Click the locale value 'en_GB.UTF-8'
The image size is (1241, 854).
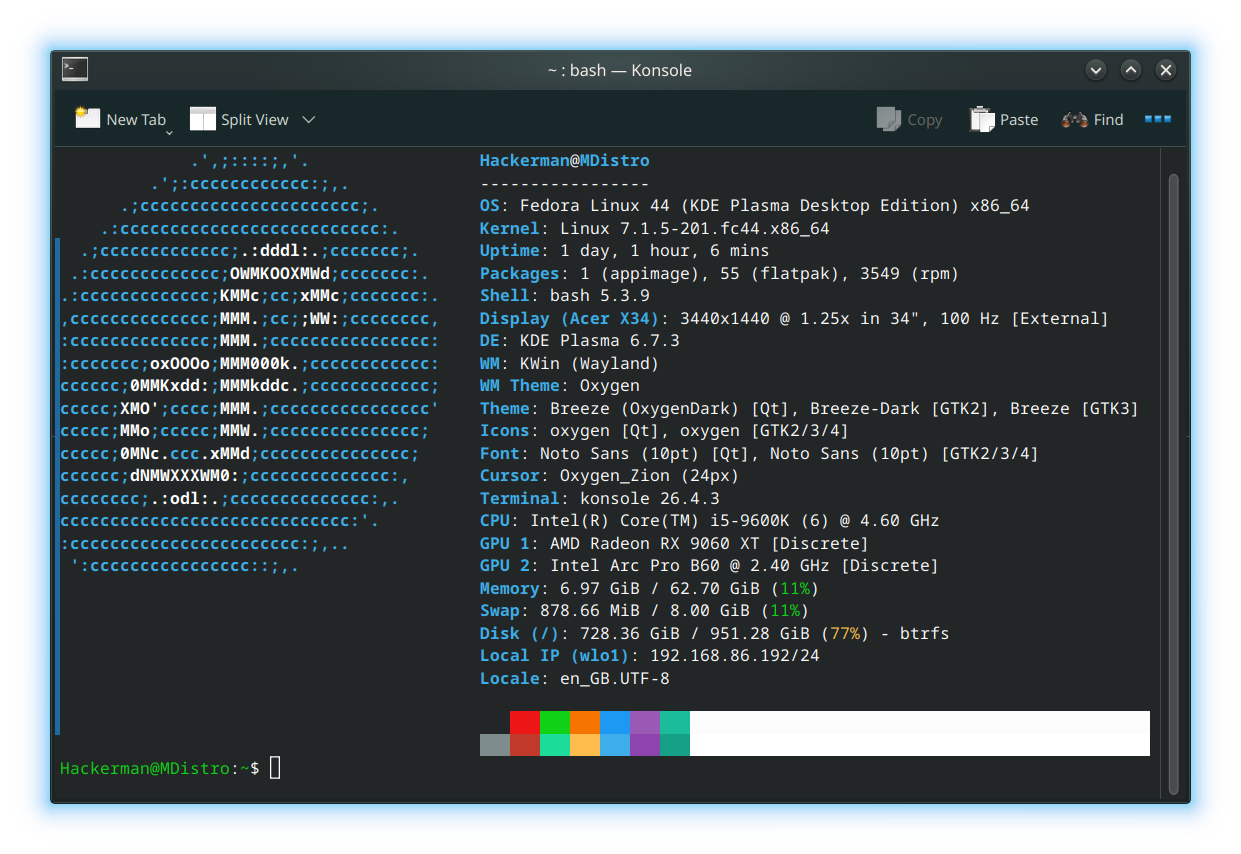(x=615, y=678)
